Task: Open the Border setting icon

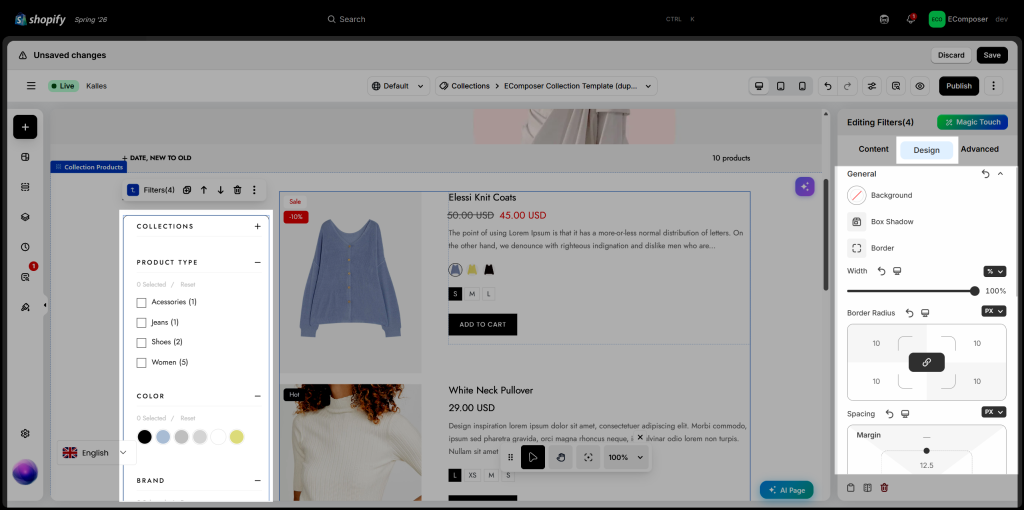Action: tap(856, 248)
